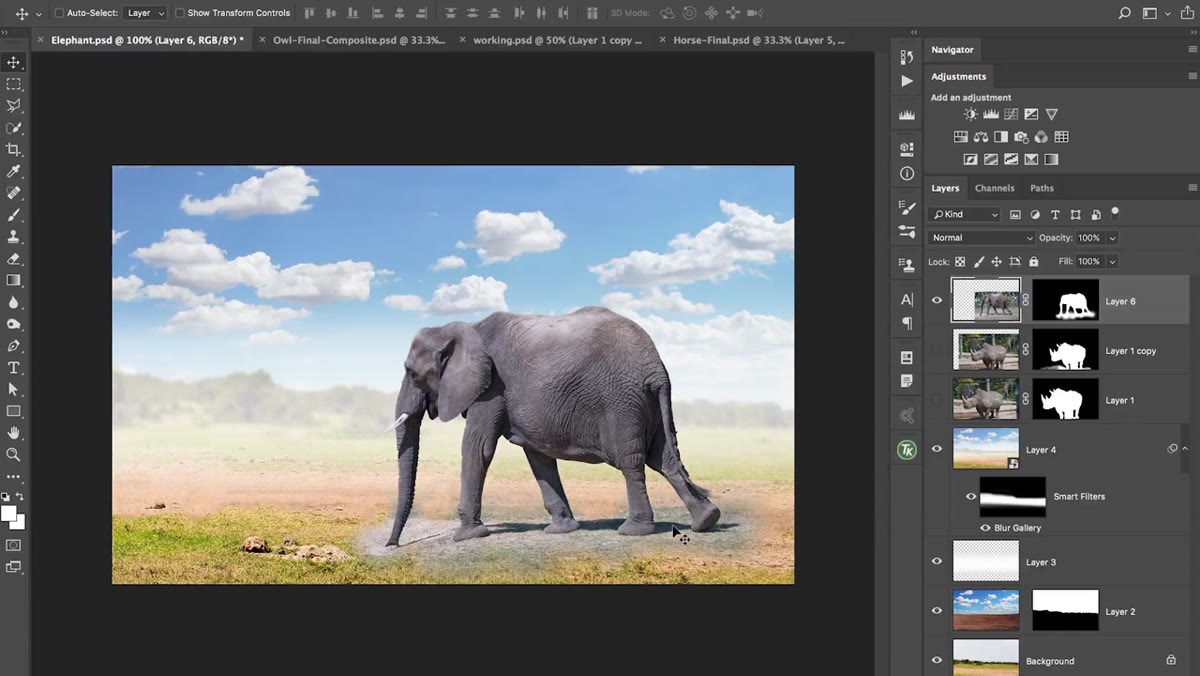
Task: Add a Brightness/Contrast adjustment
Action: [970, 115]
